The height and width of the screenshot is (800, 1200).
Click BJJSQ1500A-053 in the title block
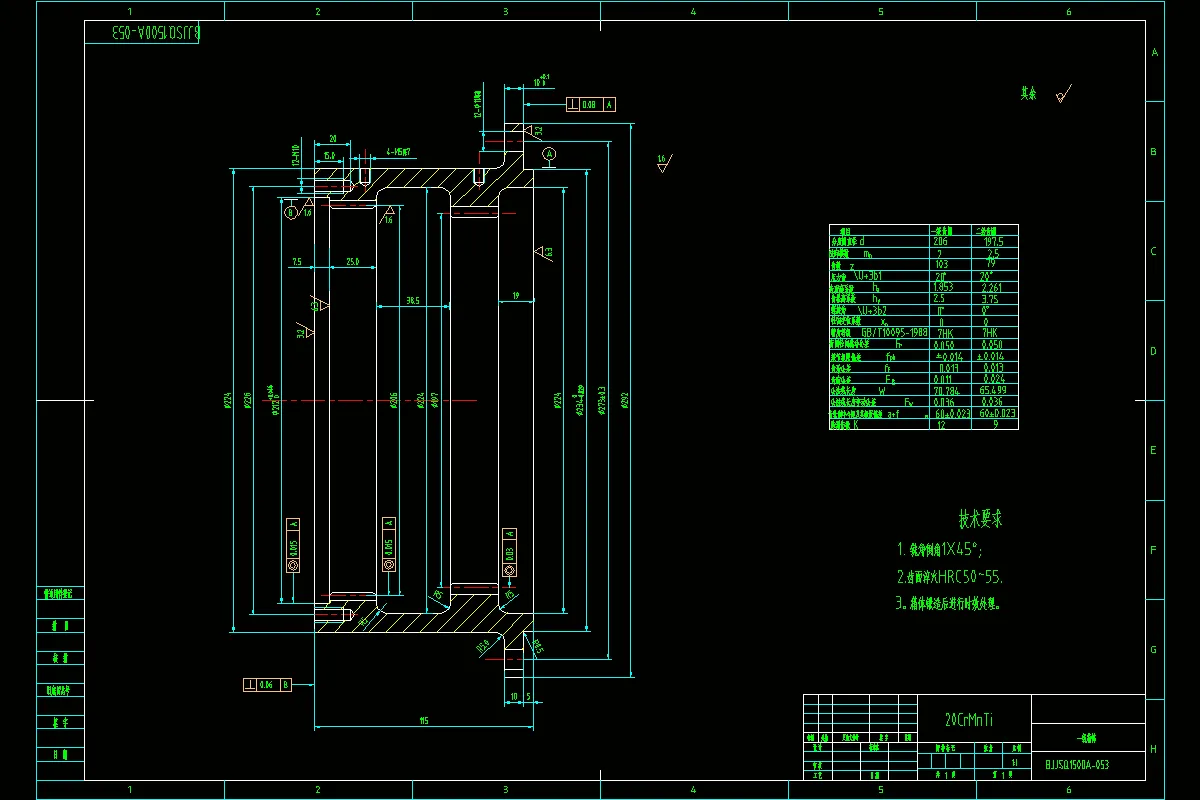coord(1076,765)
